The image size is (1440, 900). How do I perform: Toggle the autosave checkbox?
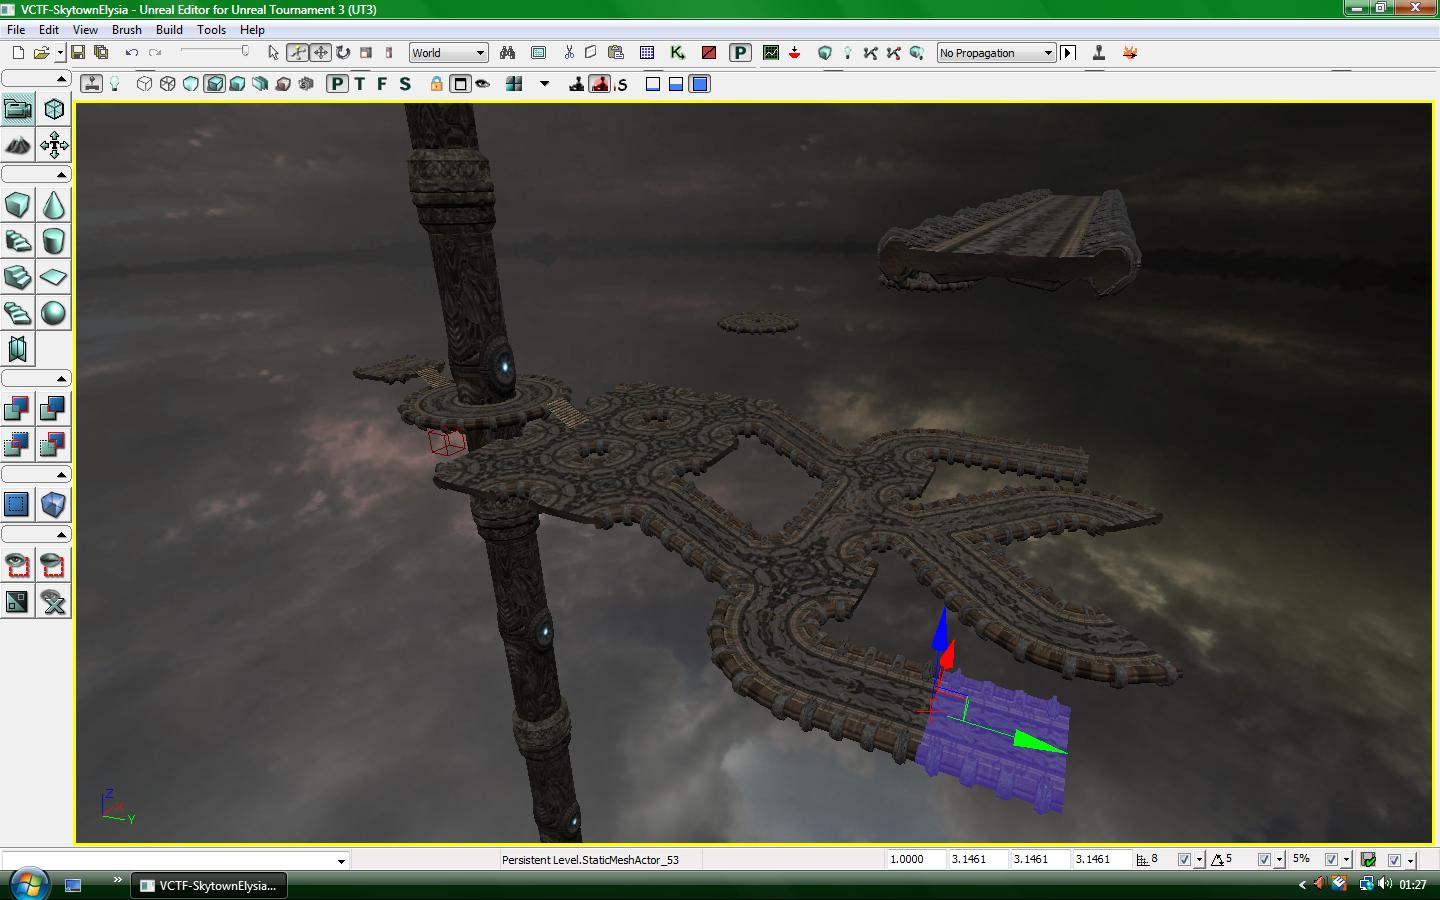tap(1394, 859)
